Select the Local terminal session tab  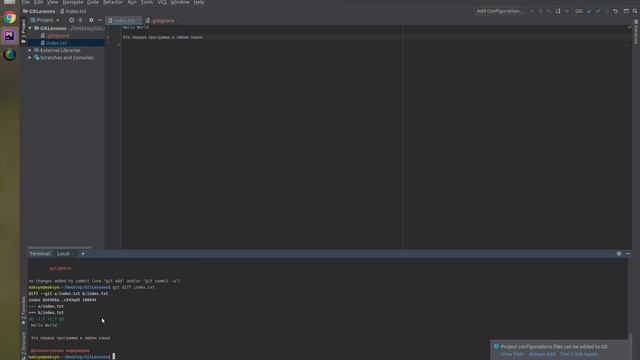(63, 253)
